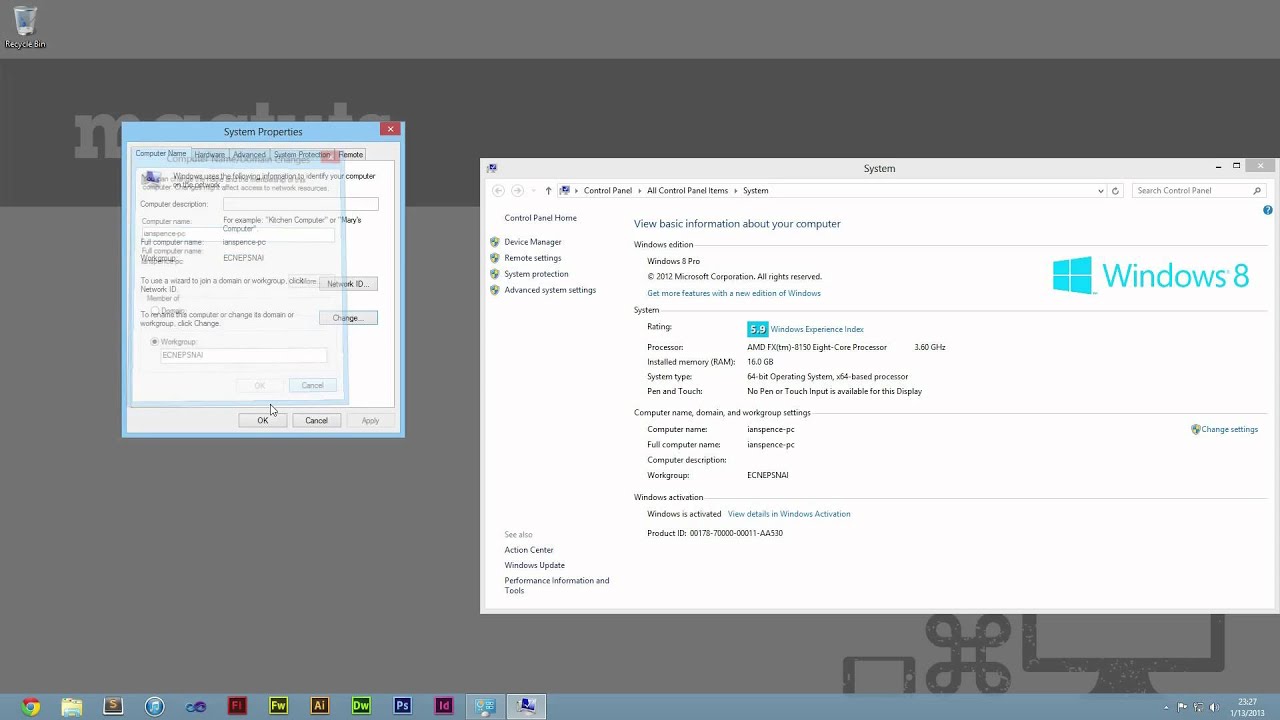Go back in System window

coord(499,190)
